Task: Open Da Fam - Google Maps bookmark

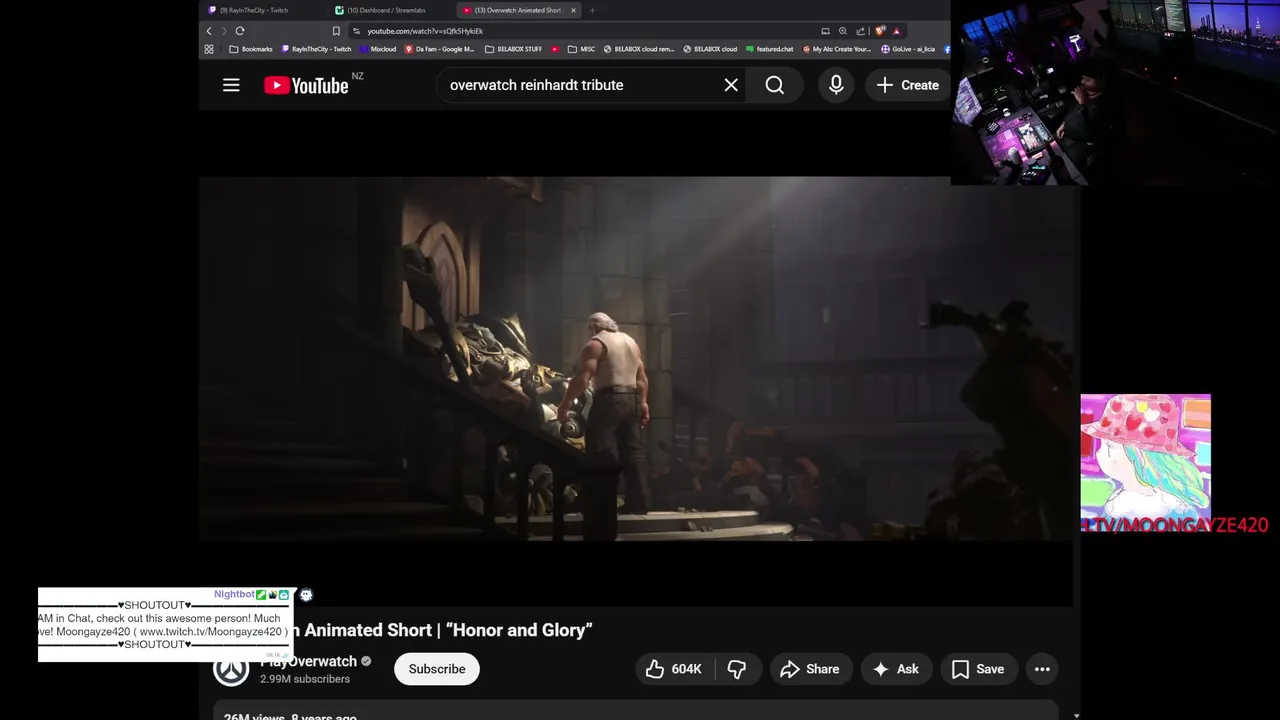Action: click(x=440, y=49)
